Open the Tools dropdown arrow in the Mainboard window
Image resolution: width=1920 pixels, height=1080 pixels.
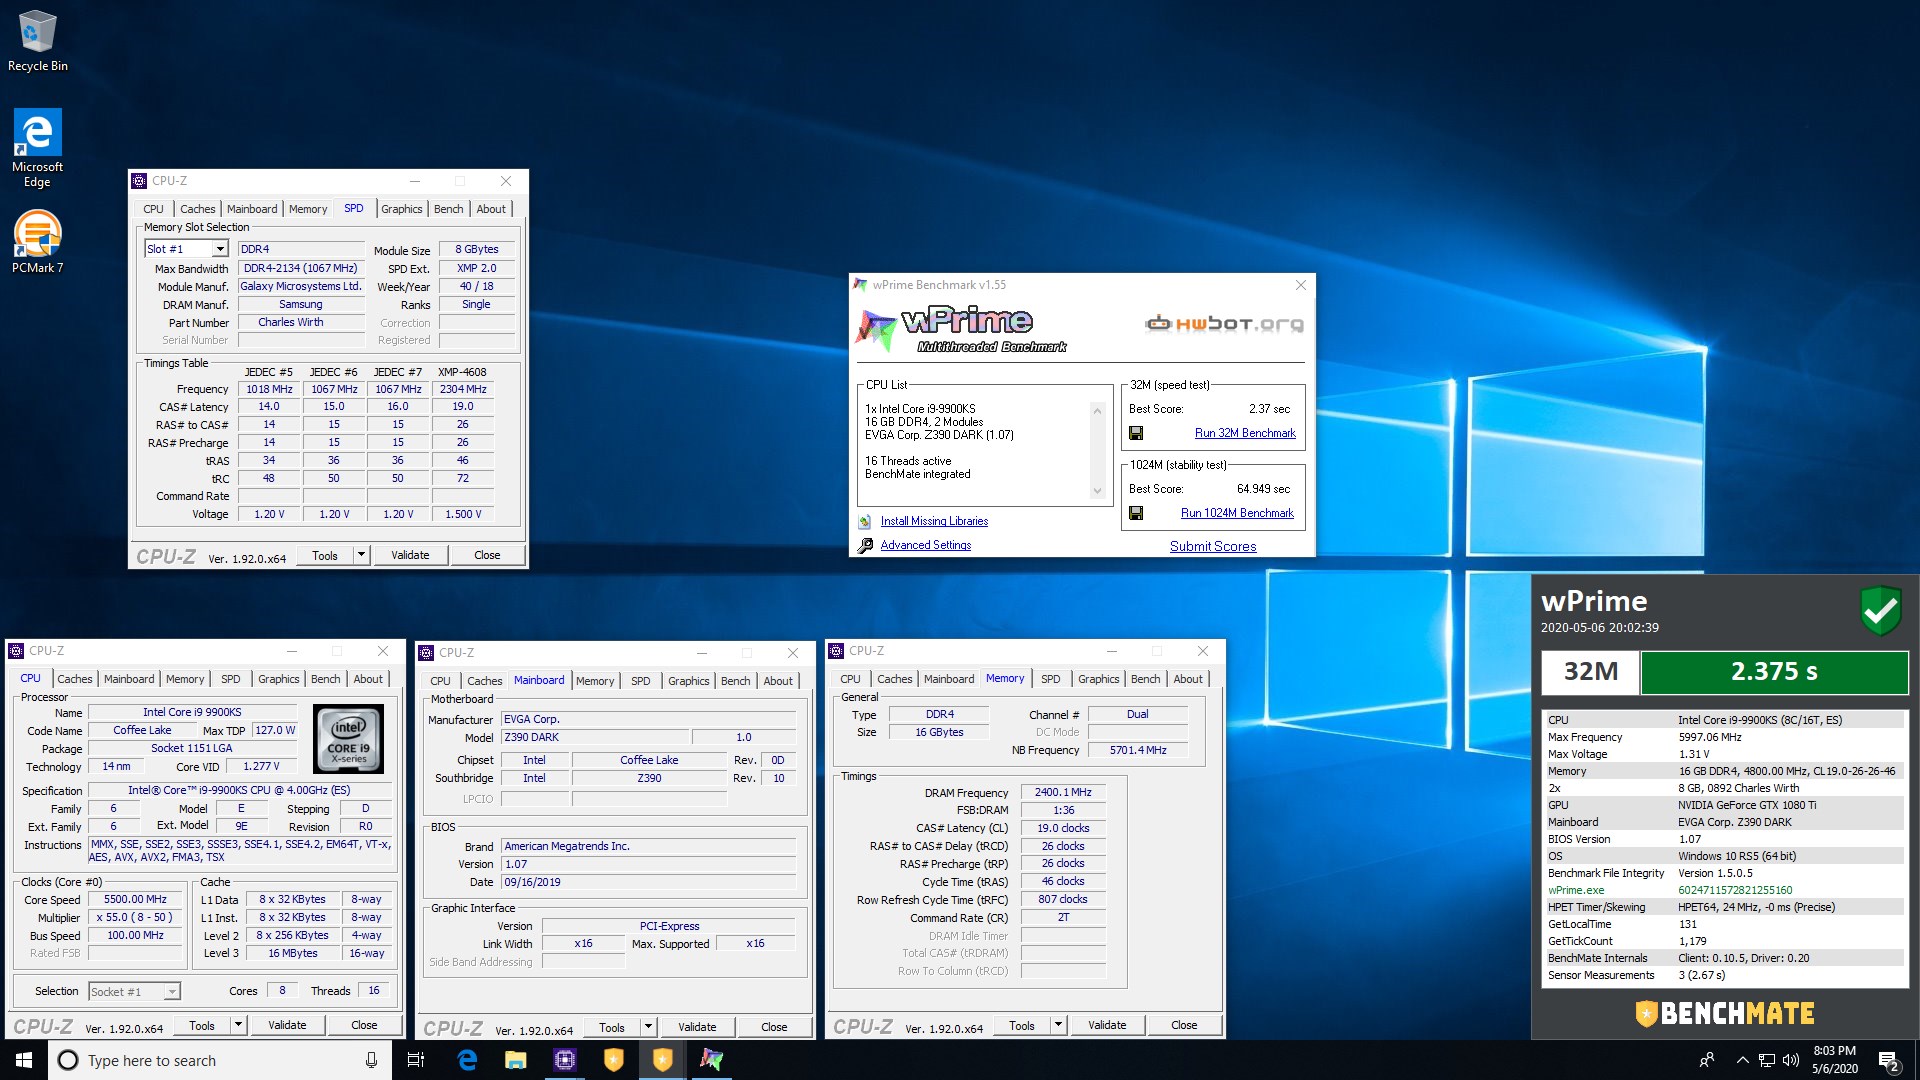pos(648,1027)
